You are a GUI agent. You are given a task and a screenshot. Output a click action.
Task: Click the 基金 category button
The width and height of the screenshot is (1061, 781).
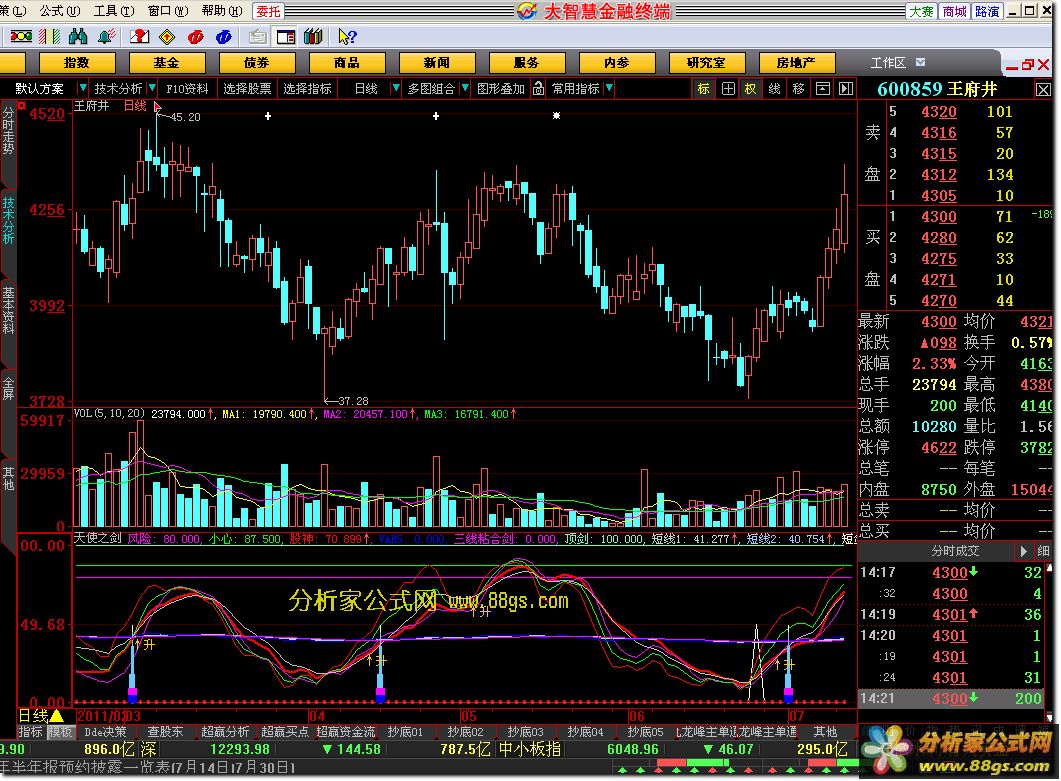pyautogui.click(x=166, y=63)
